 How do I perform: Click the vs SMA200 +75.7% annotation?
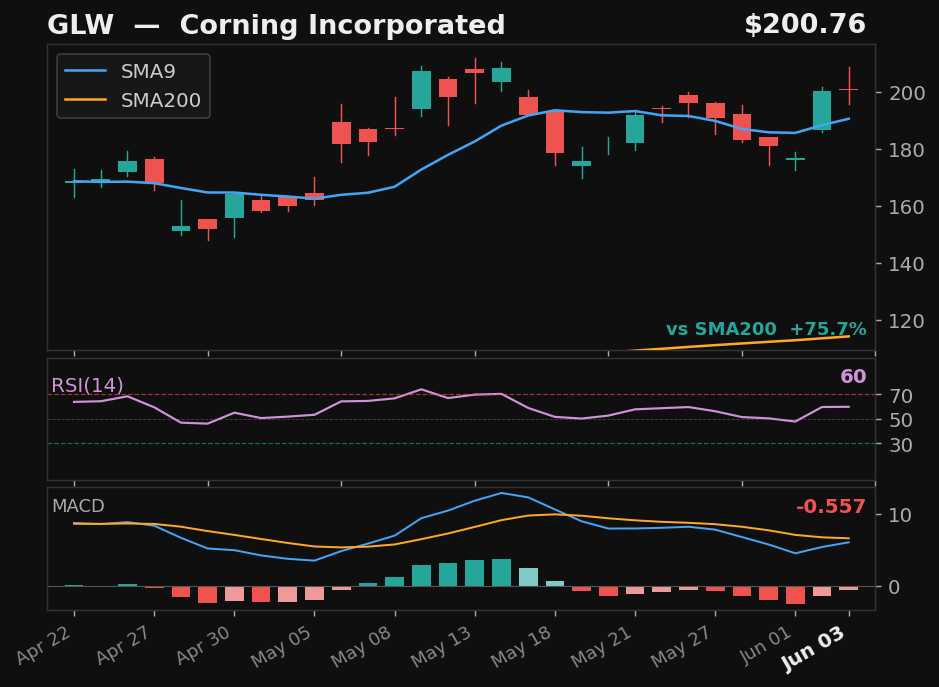(766, 329)
